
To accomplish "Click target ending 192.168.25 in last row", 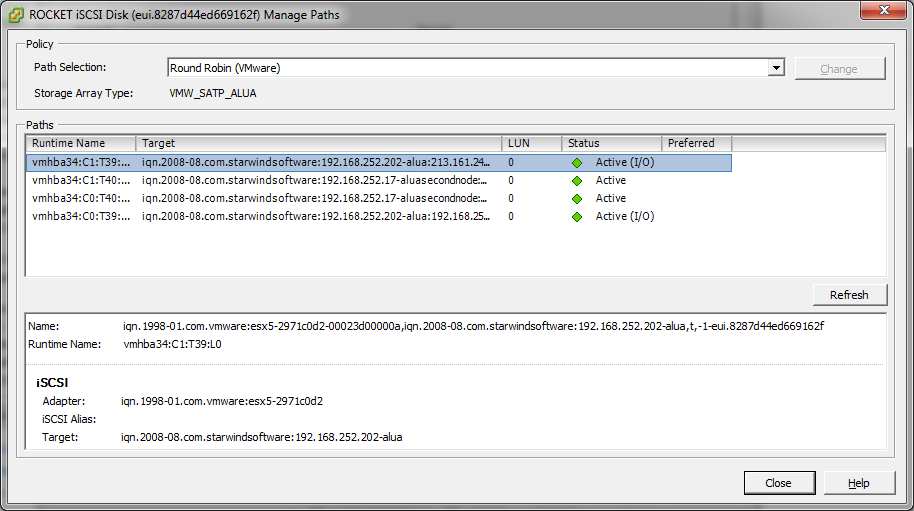I will [315, 217].
